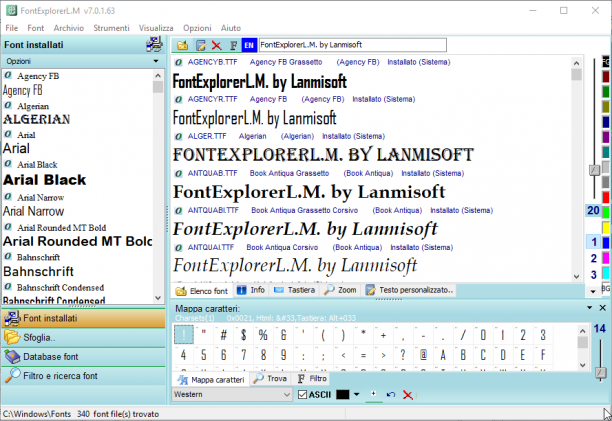
Task: Click the edit note pencil icon
Action: 201,45
